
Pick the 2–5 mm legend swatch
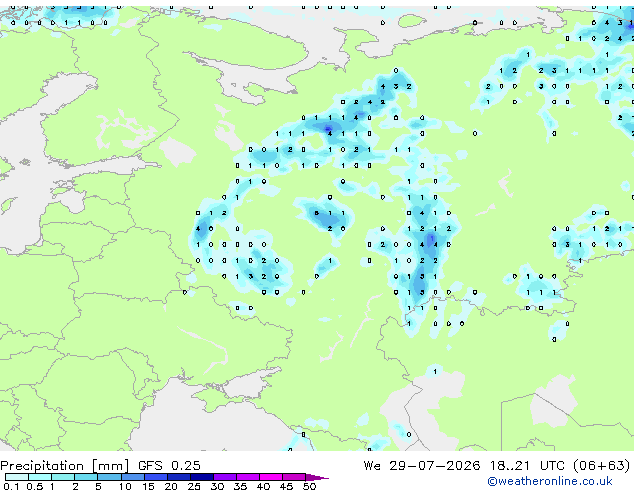[x=86, y=477]
